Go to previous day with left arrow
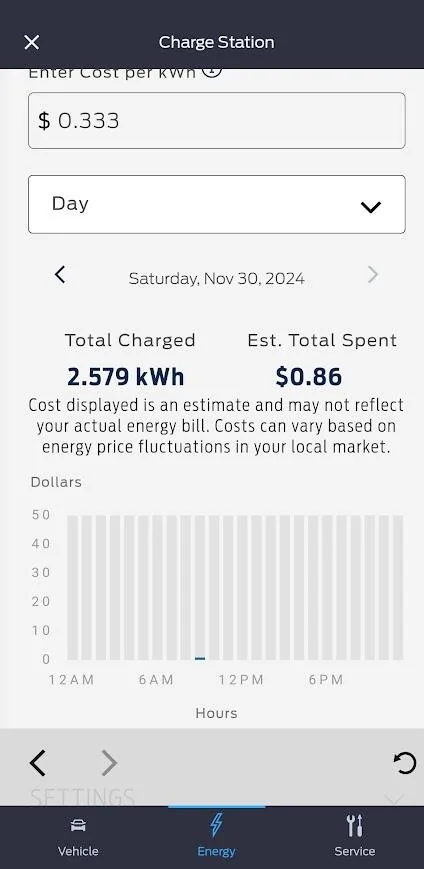Image resolution: width=424 pixels, height=869 pixels. [60, 274]
